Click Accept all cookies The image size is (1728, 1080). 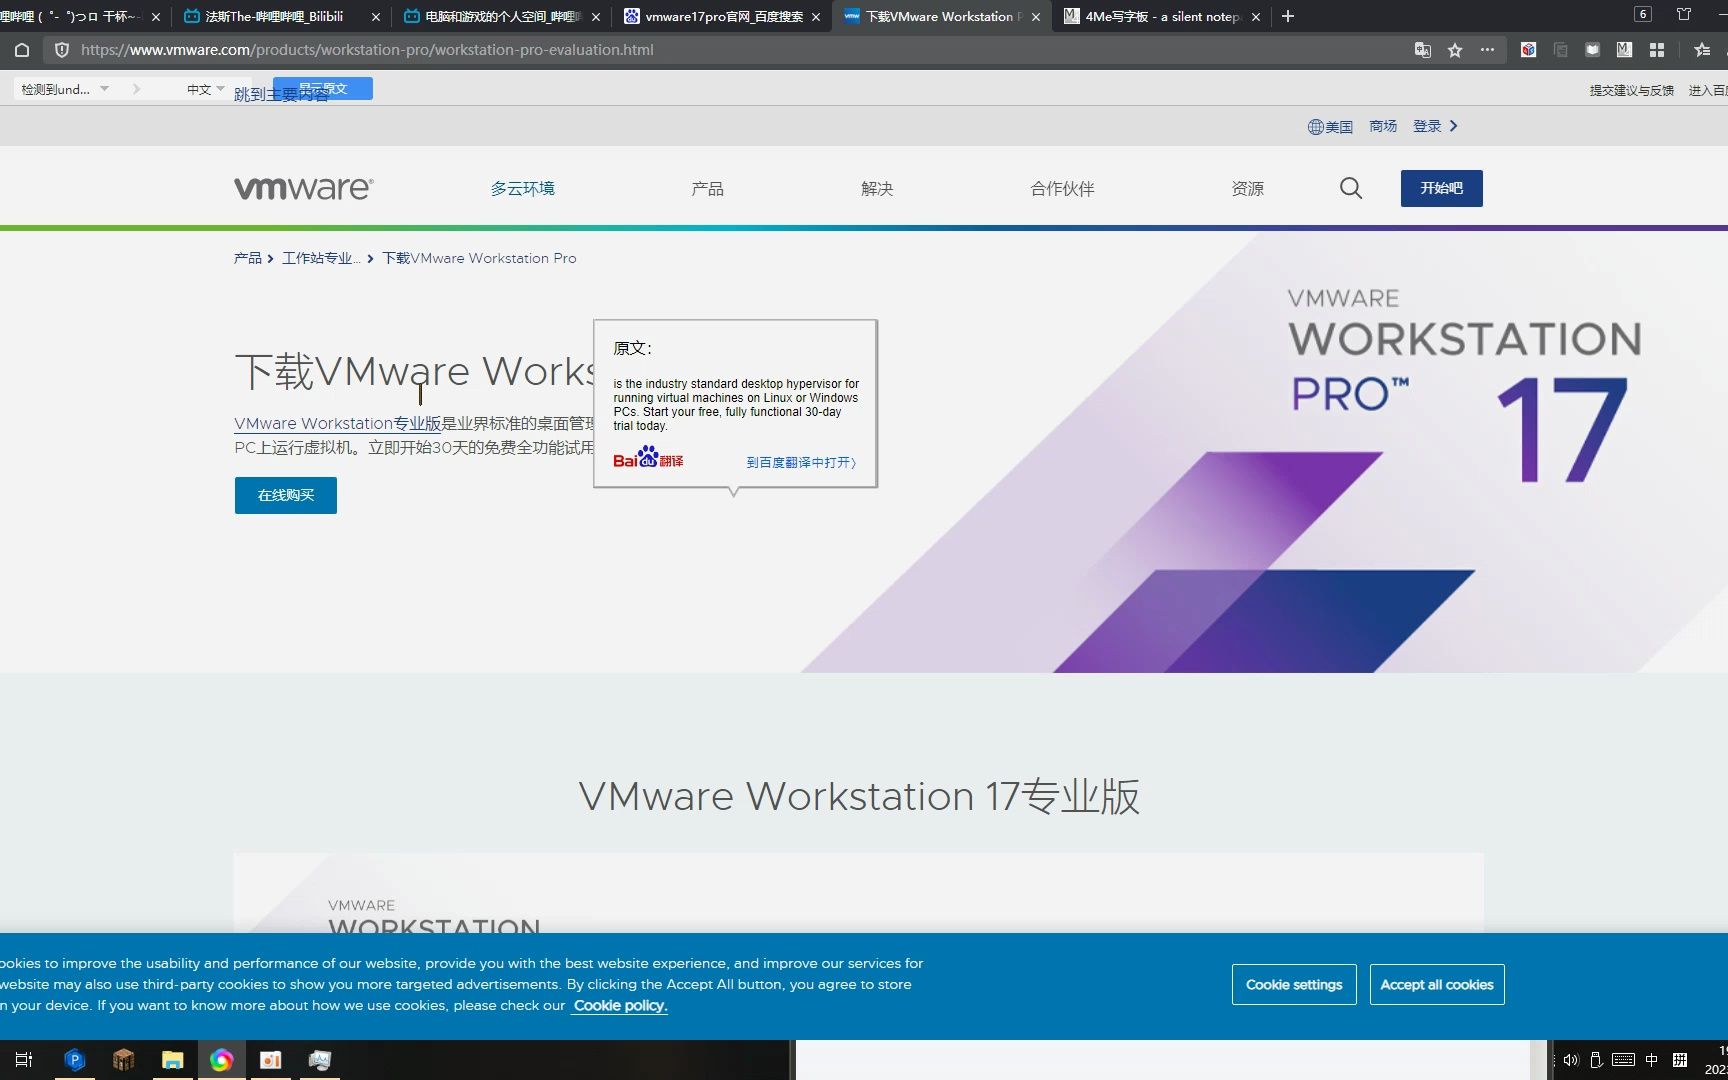coord(1437,985)
